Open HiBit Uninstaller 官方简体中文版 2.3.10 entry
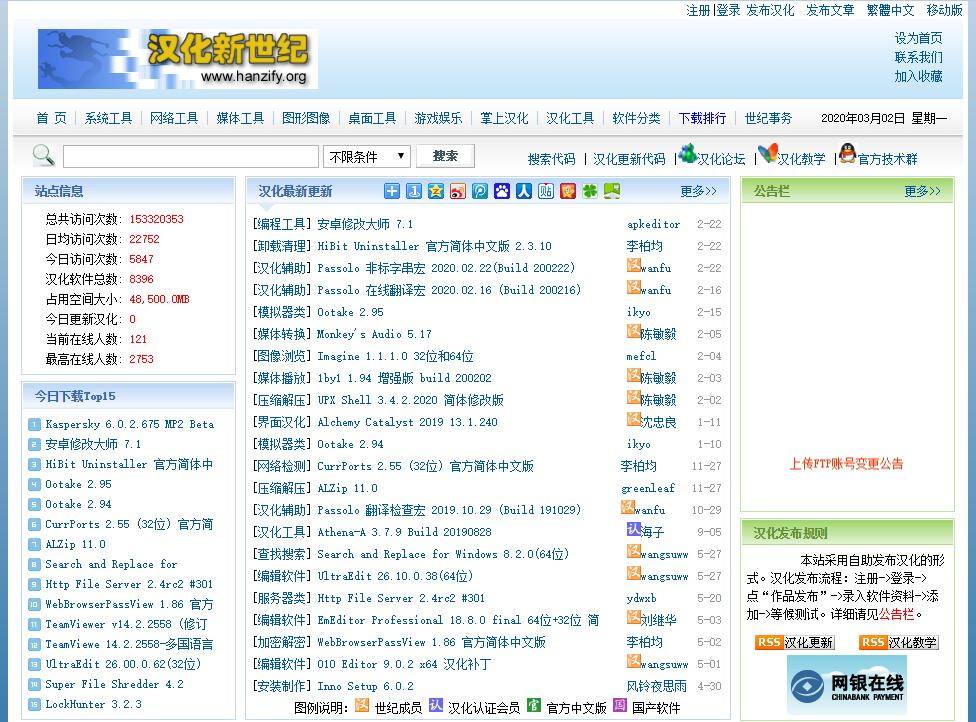The image size is (976, 722). pyautogui.click(x=434, y=246)
